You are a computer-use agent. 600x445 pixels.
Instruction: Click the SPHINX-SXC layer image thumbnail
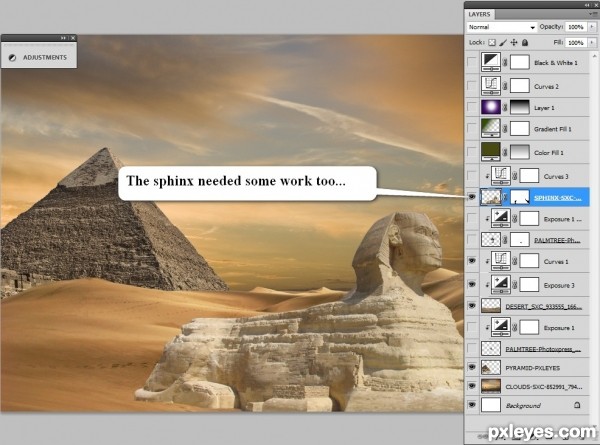coord(491,197)
